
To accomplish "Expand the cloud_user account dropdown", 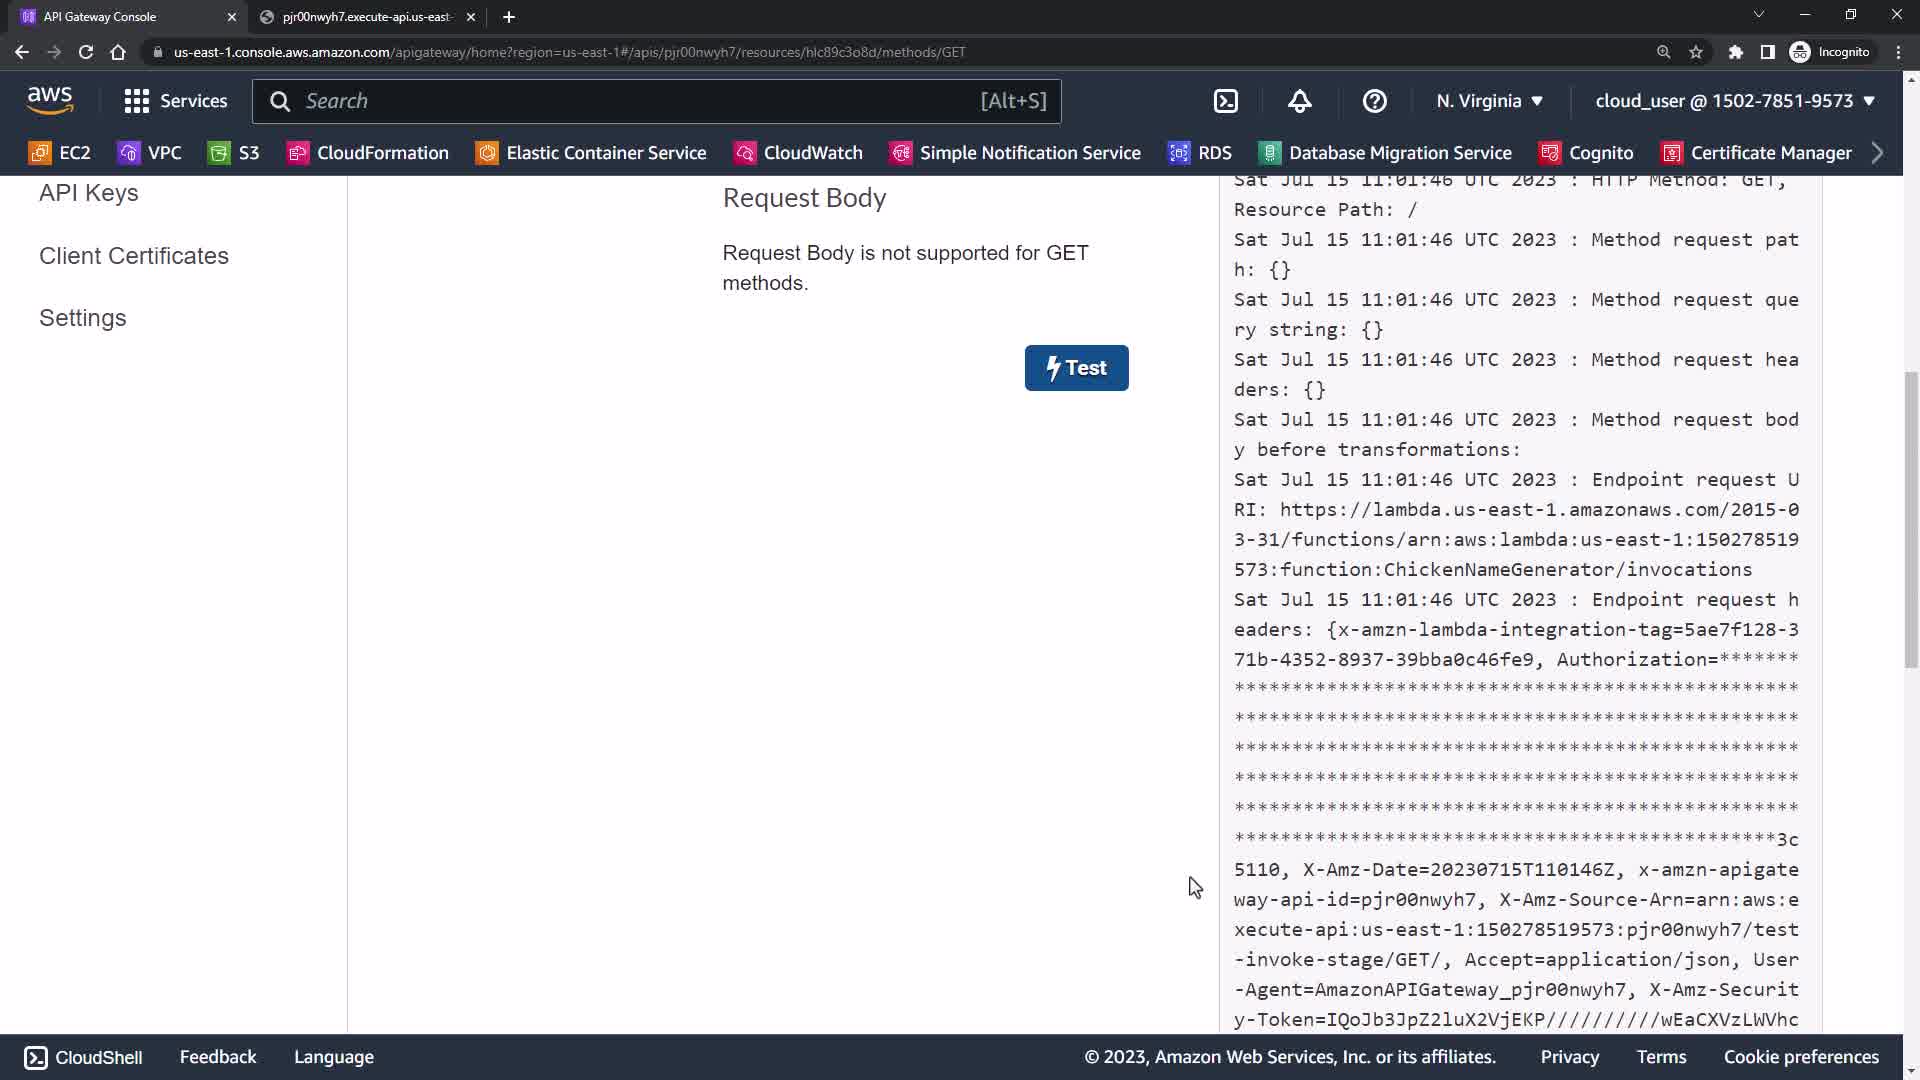I will point(1735,101).
